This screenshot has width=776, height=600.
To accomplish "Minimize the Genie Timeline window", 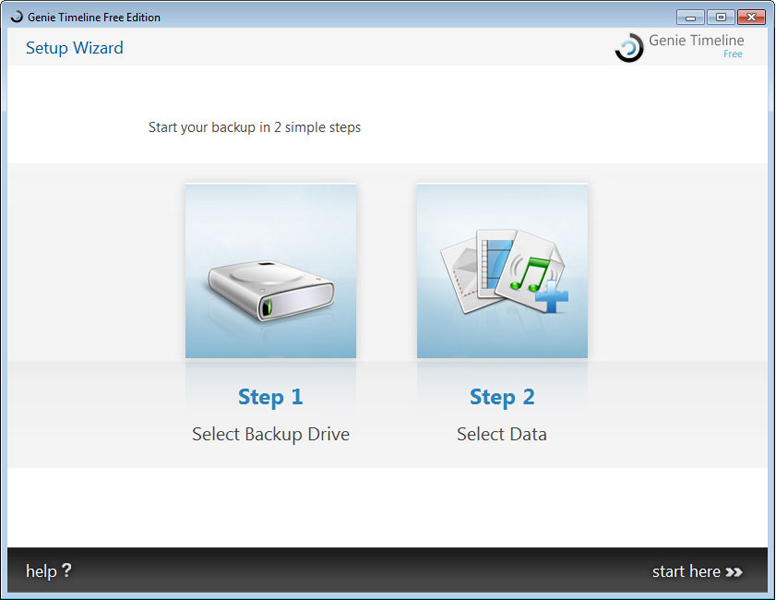I will point(690,17).
